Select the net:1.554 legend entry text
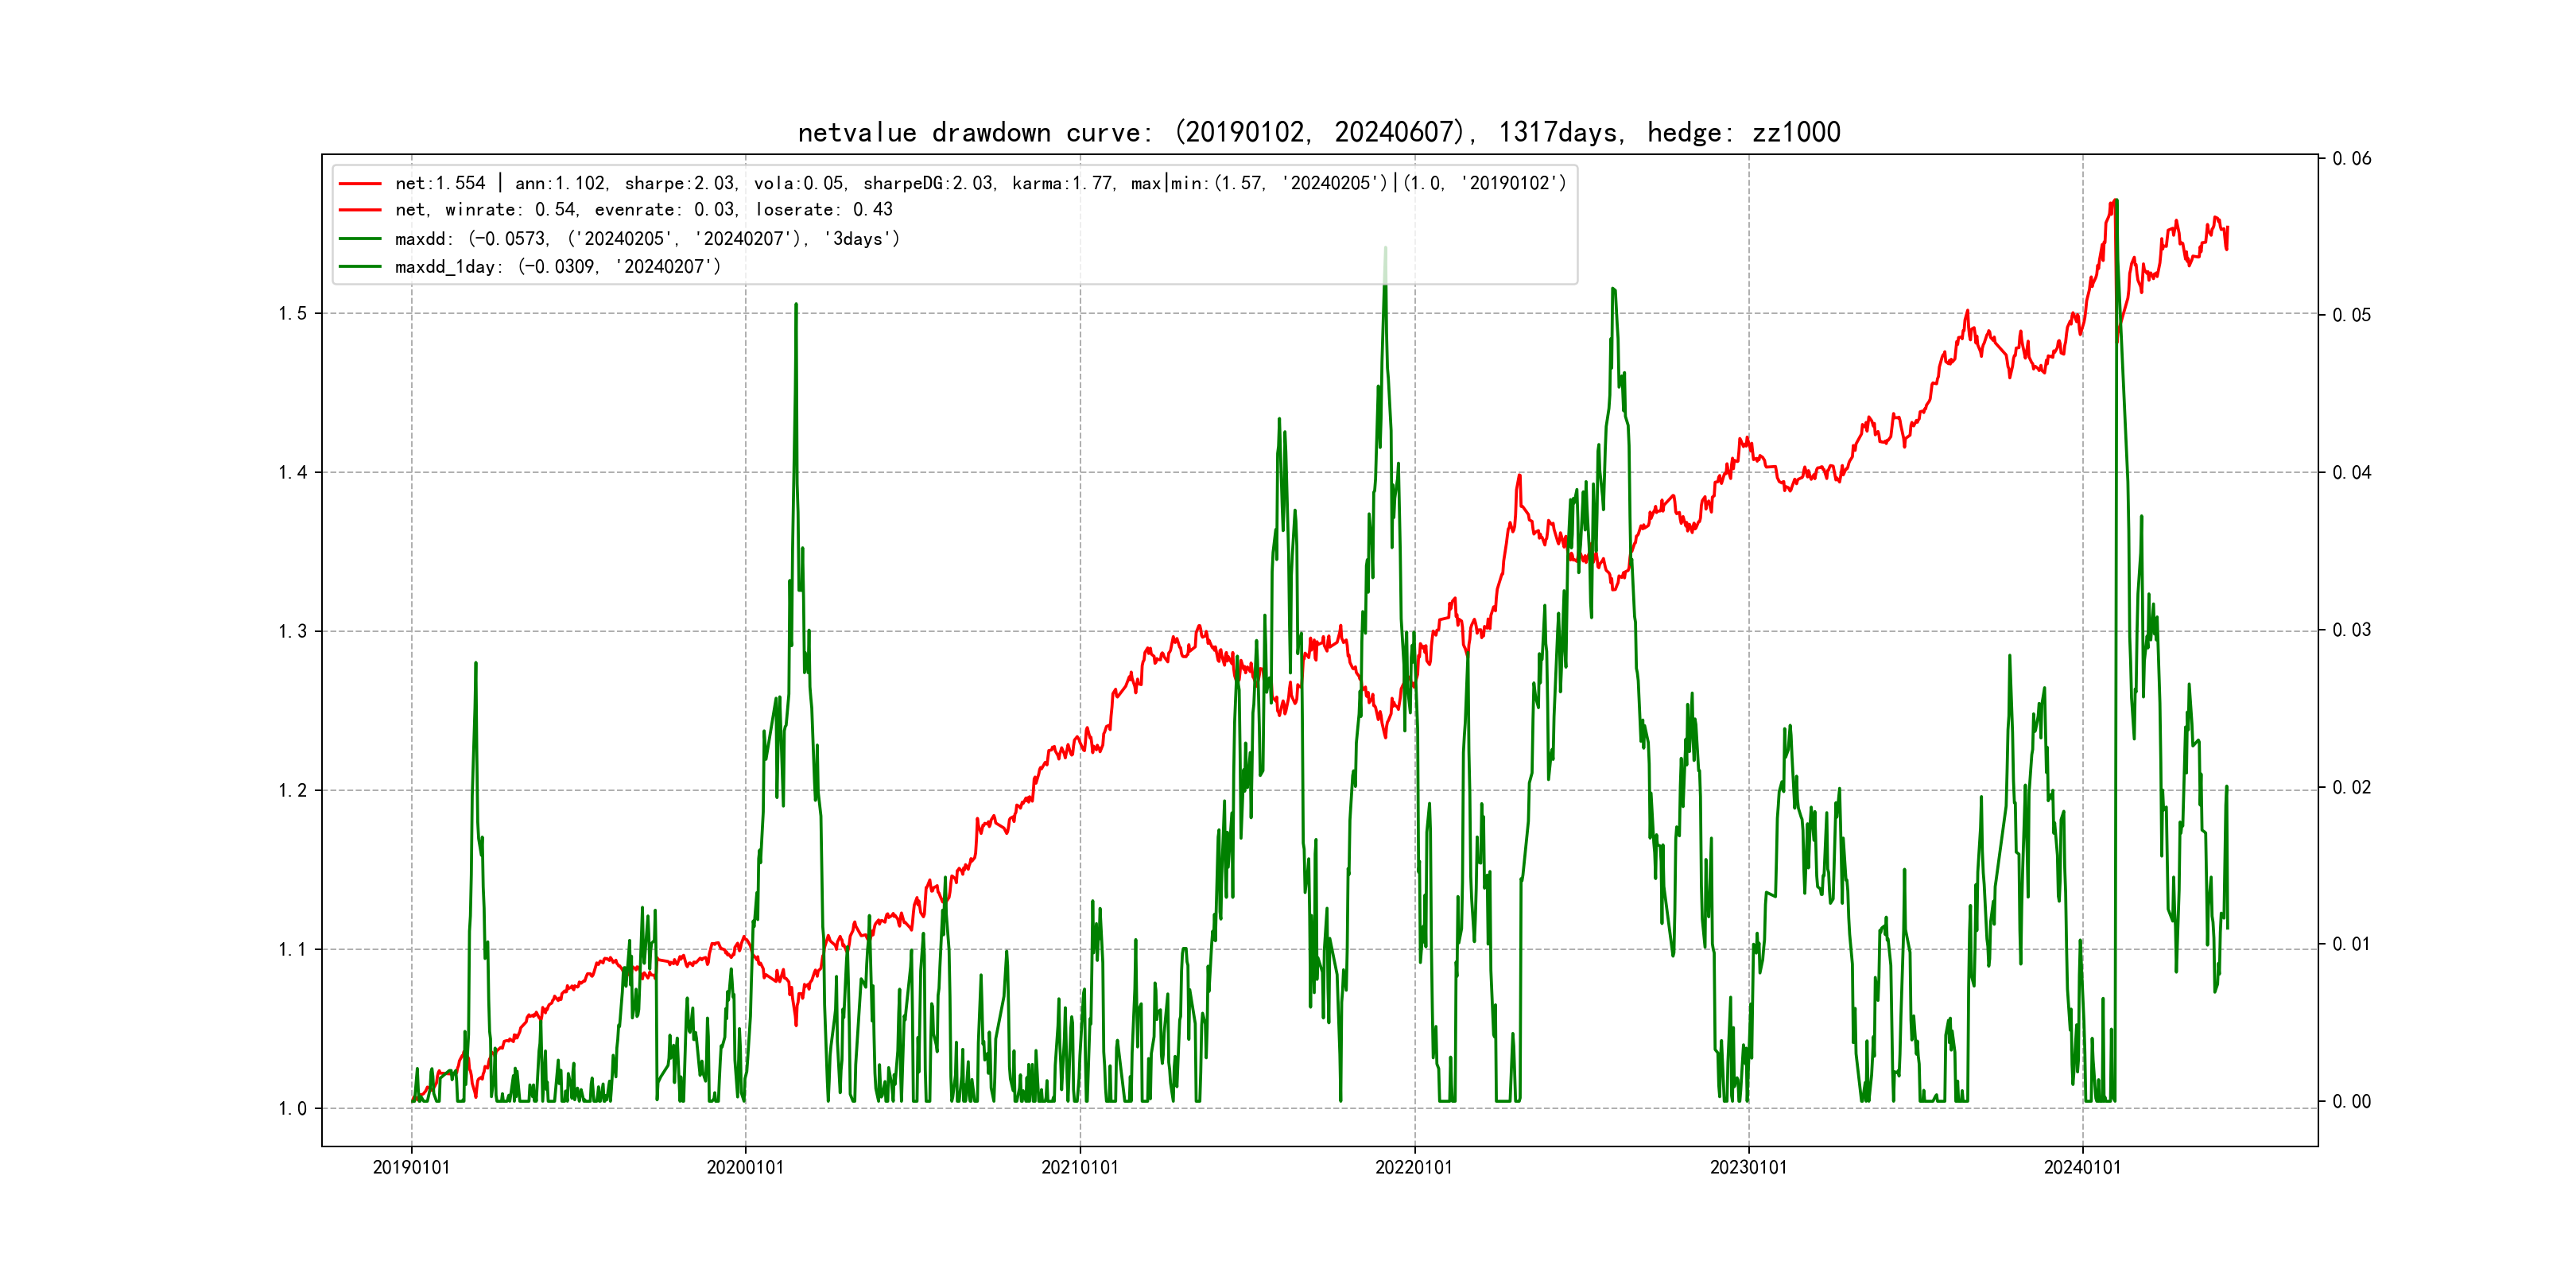 pyautogui.click(x=980, y=184)
